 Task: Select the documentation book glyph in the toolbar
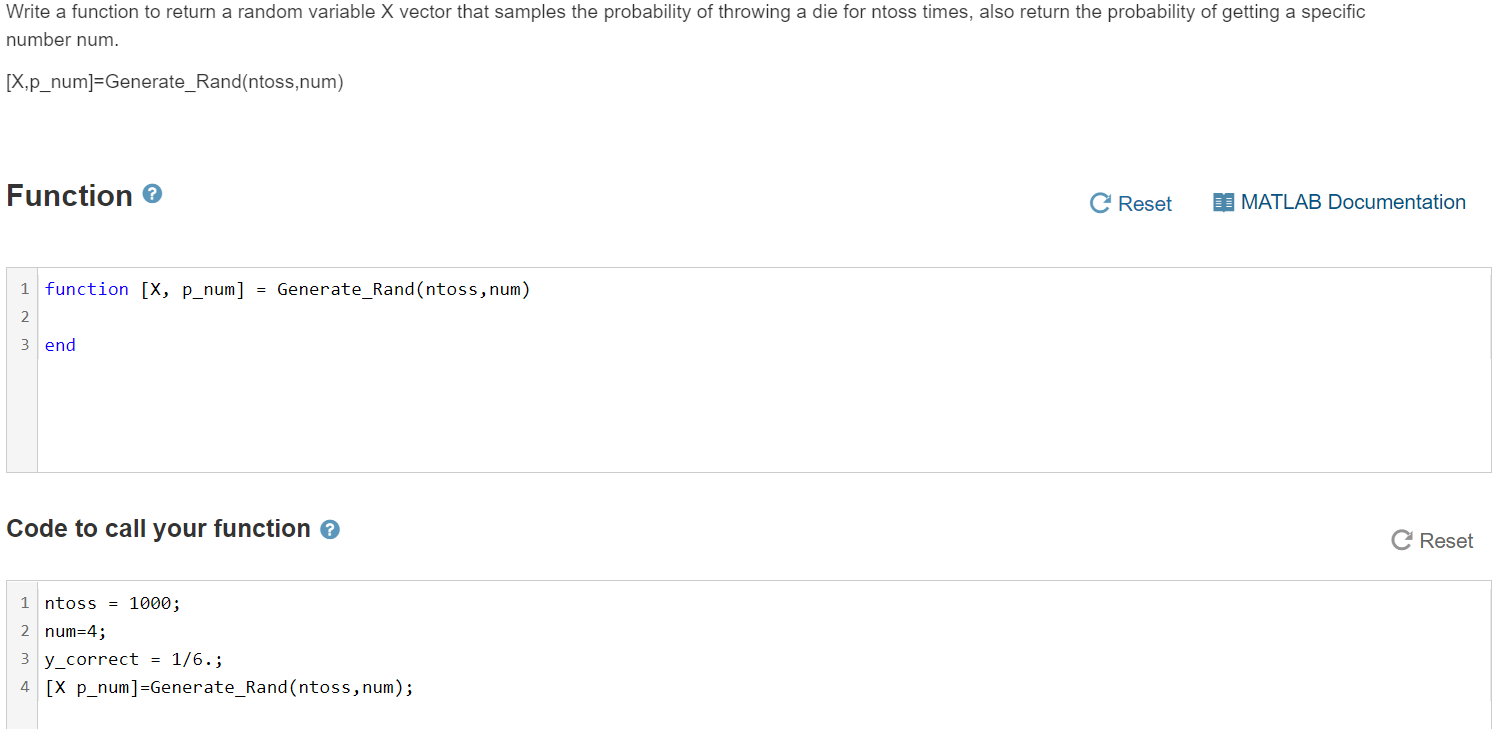(1222, 201)
